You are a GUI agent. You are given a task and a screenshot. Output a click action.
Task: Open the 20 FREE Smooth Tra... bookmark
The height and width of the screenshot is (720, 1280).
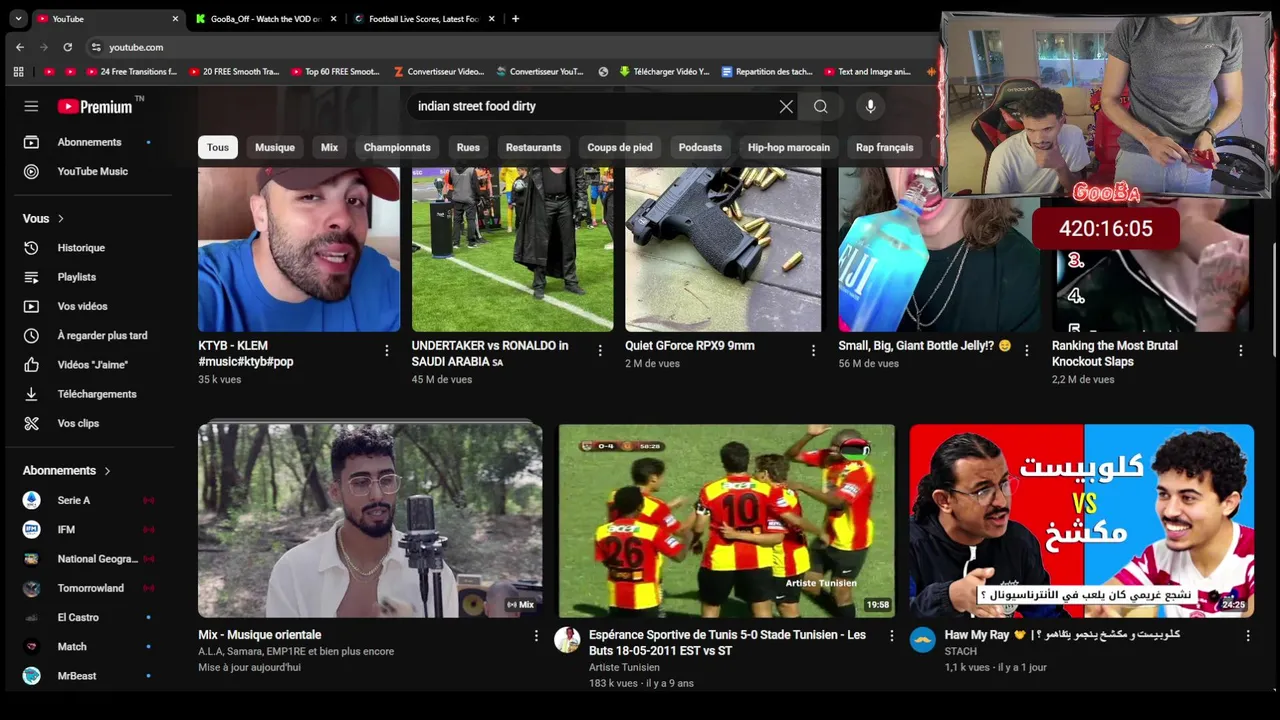(x=233, y=72)
